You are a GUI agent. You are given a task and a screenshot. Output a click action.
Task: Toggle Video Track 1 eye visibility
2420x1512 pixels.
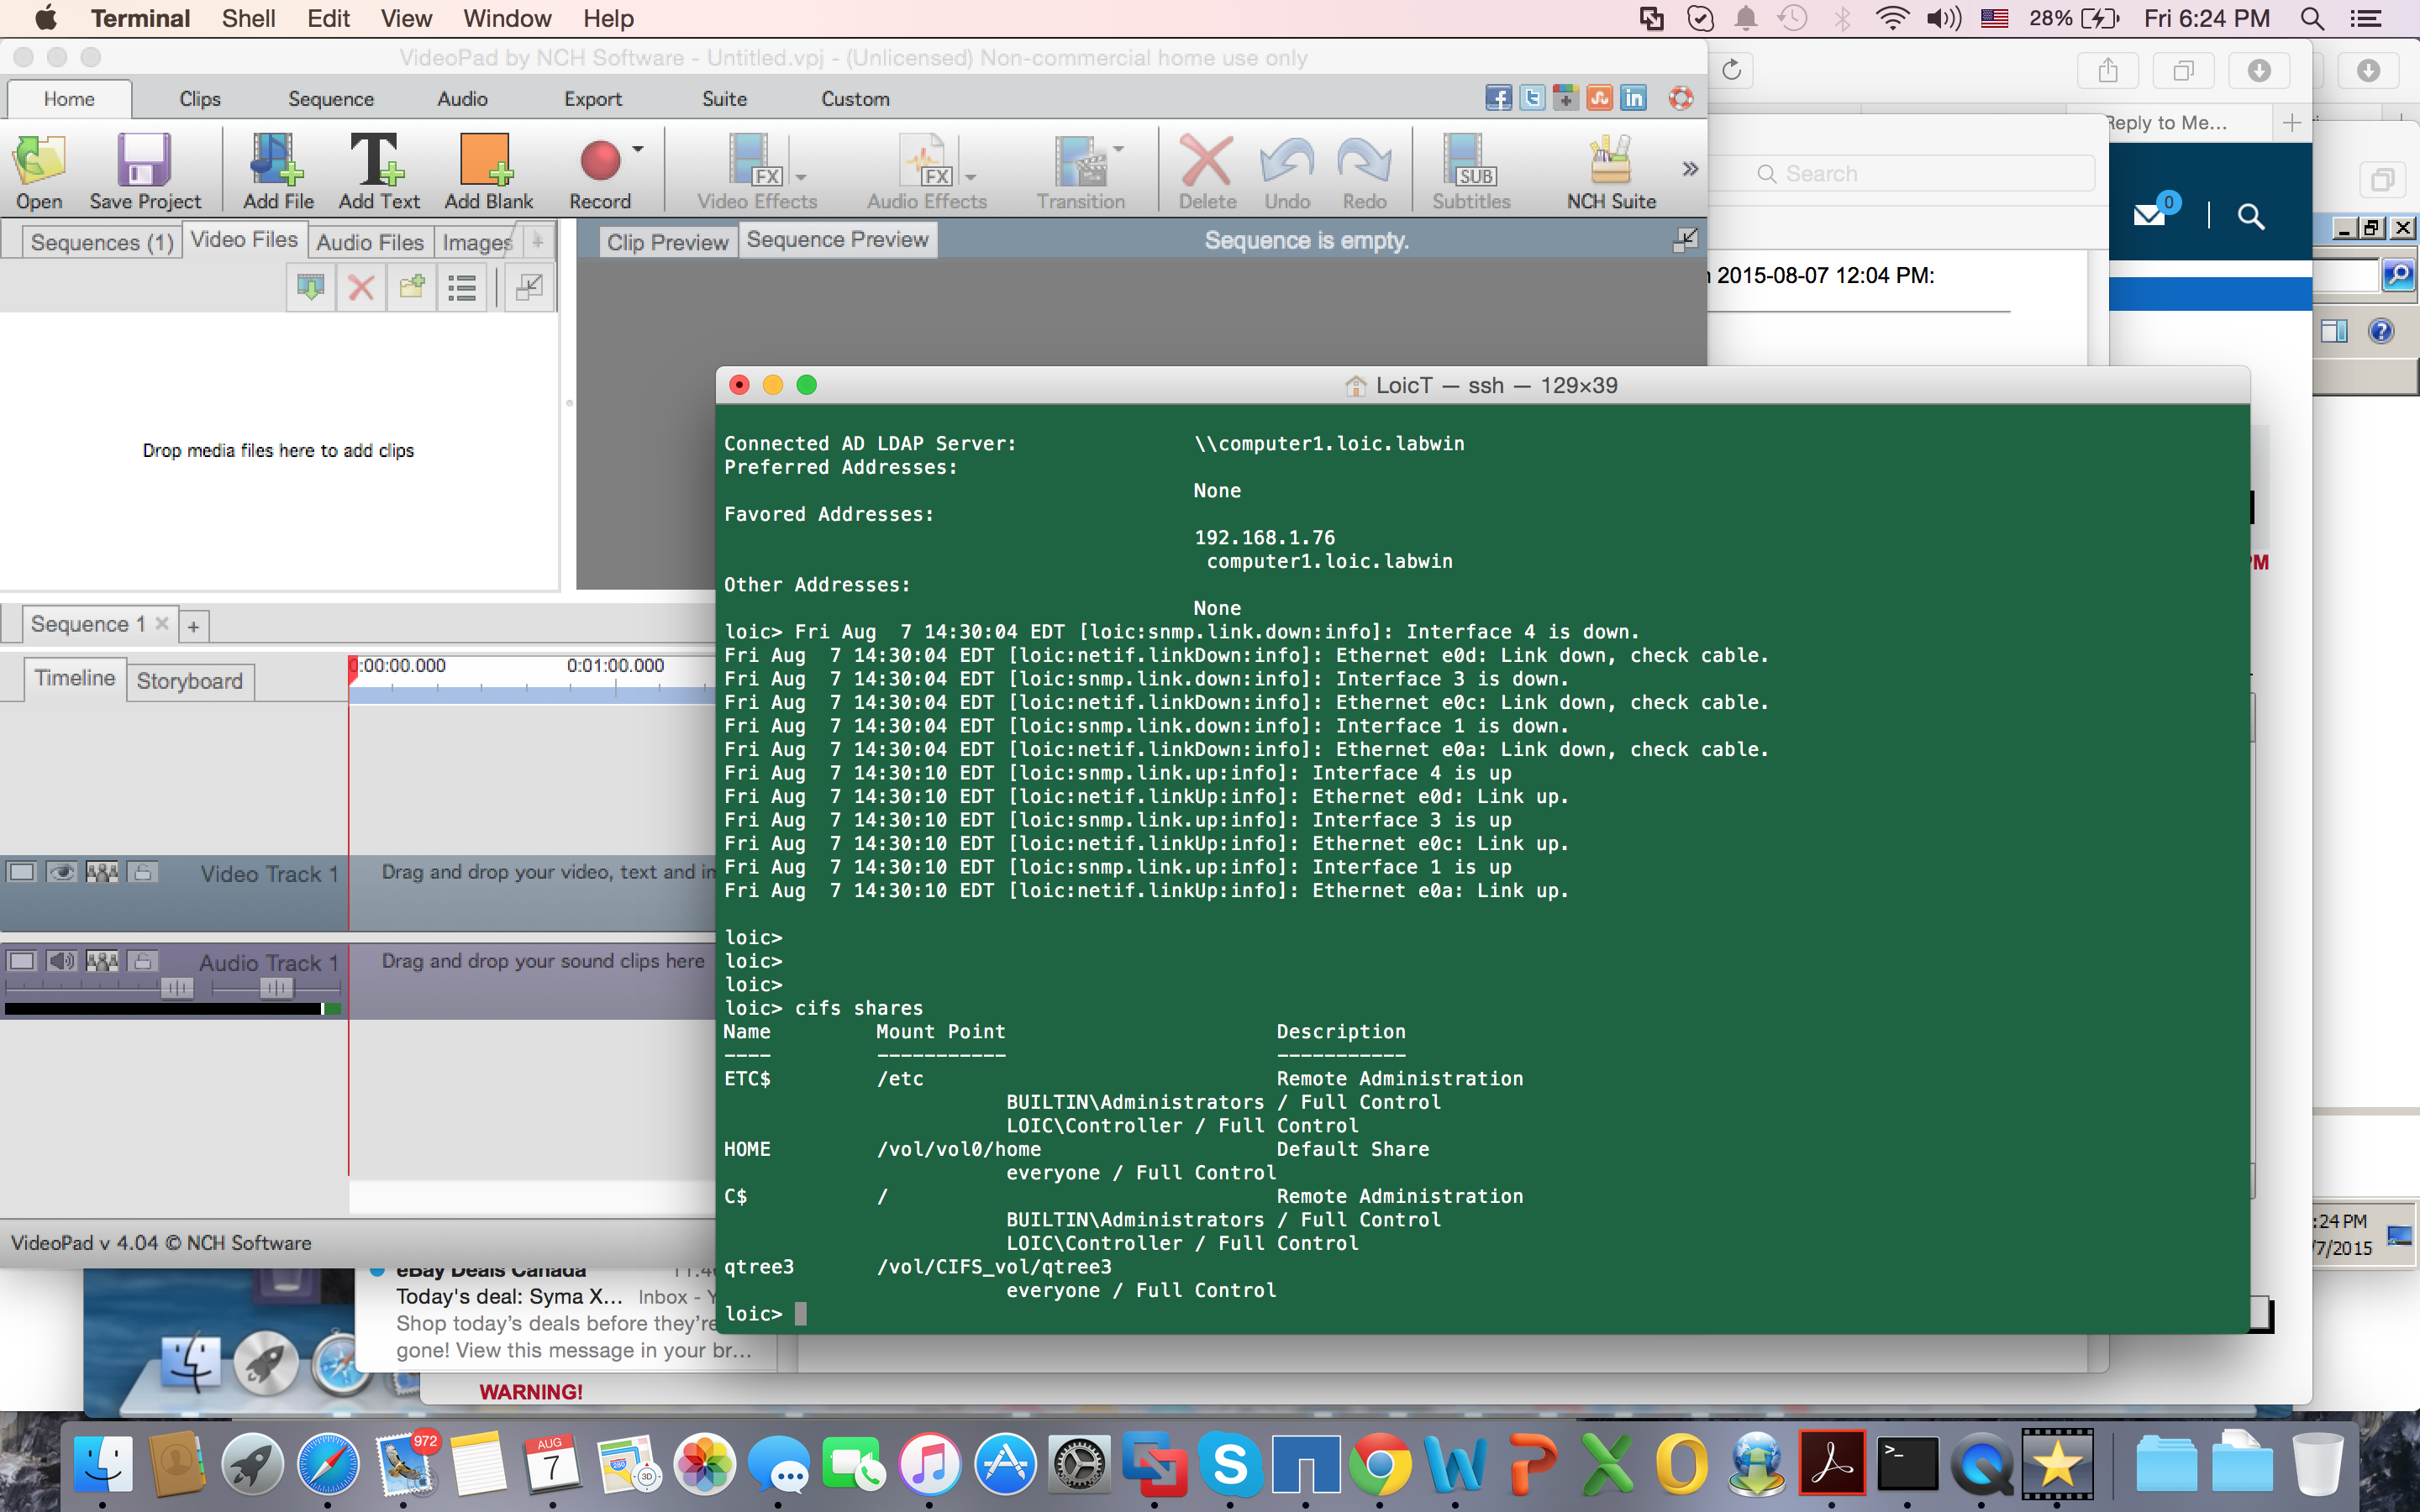click(x=61, y=872)
